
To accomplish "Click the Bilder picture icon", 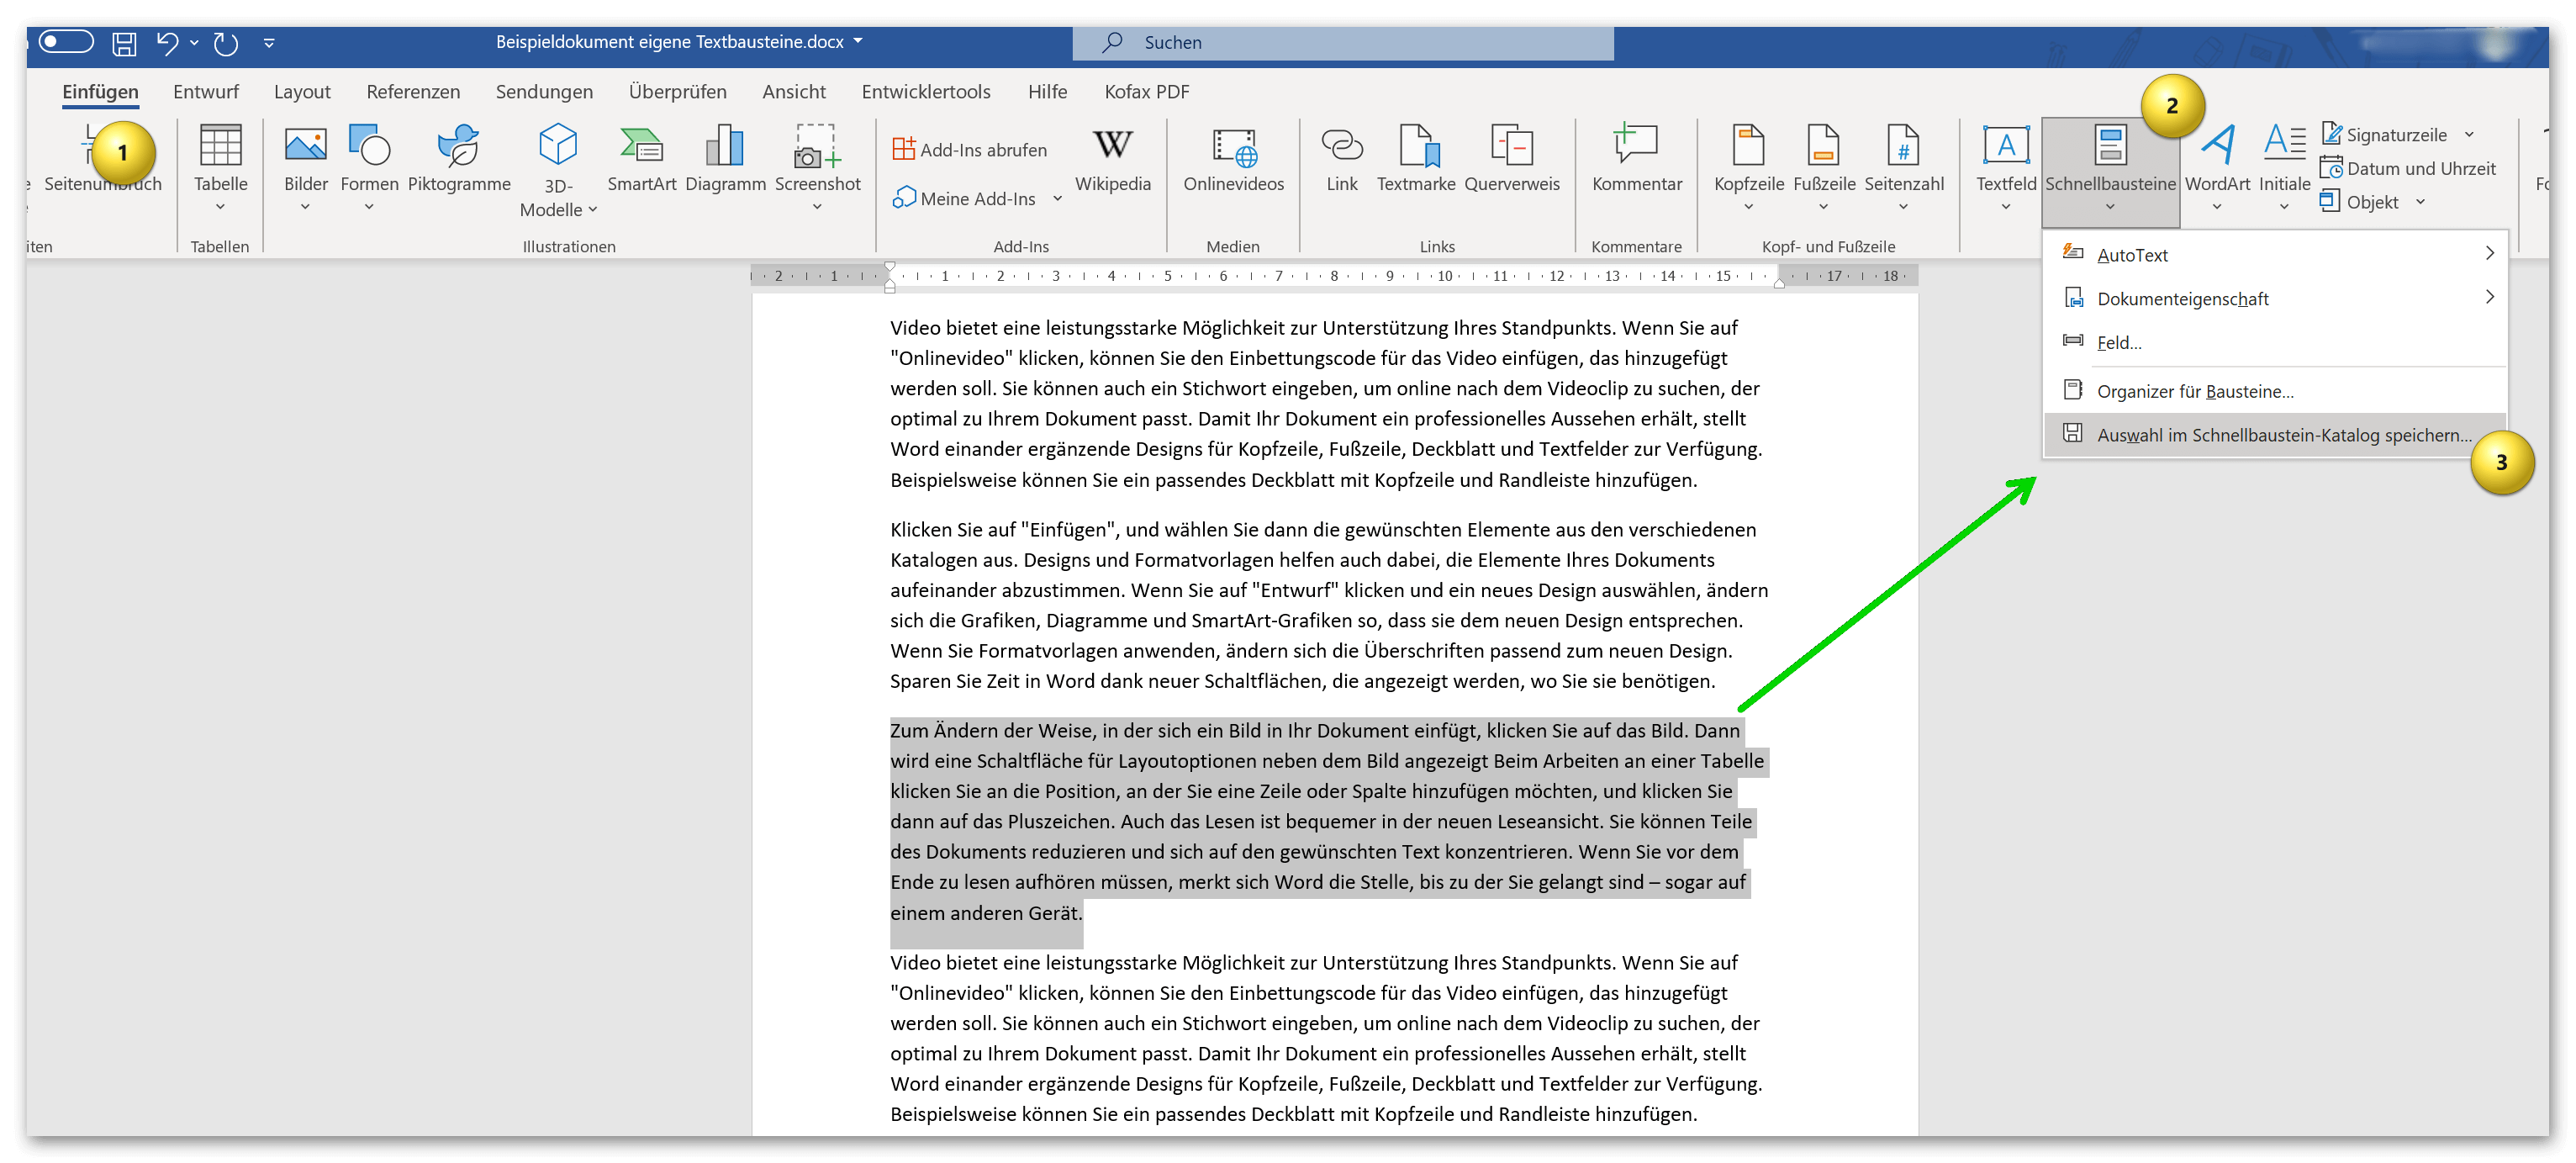I will pyautogui.click(x=305, y=145).
